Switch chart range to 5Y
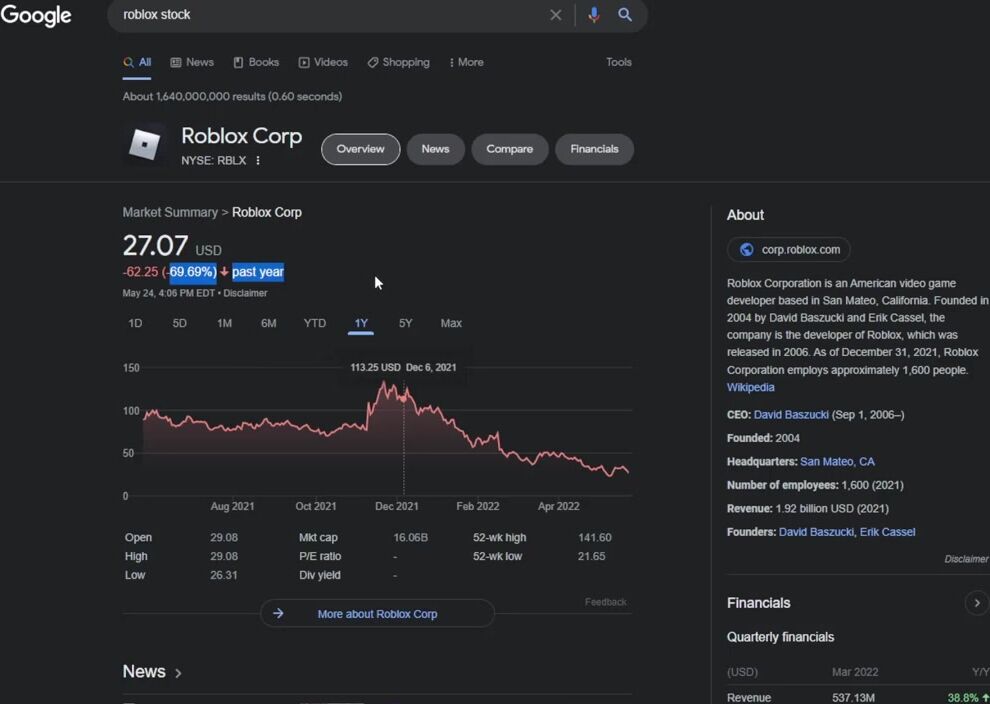 [x=405, y=323]
